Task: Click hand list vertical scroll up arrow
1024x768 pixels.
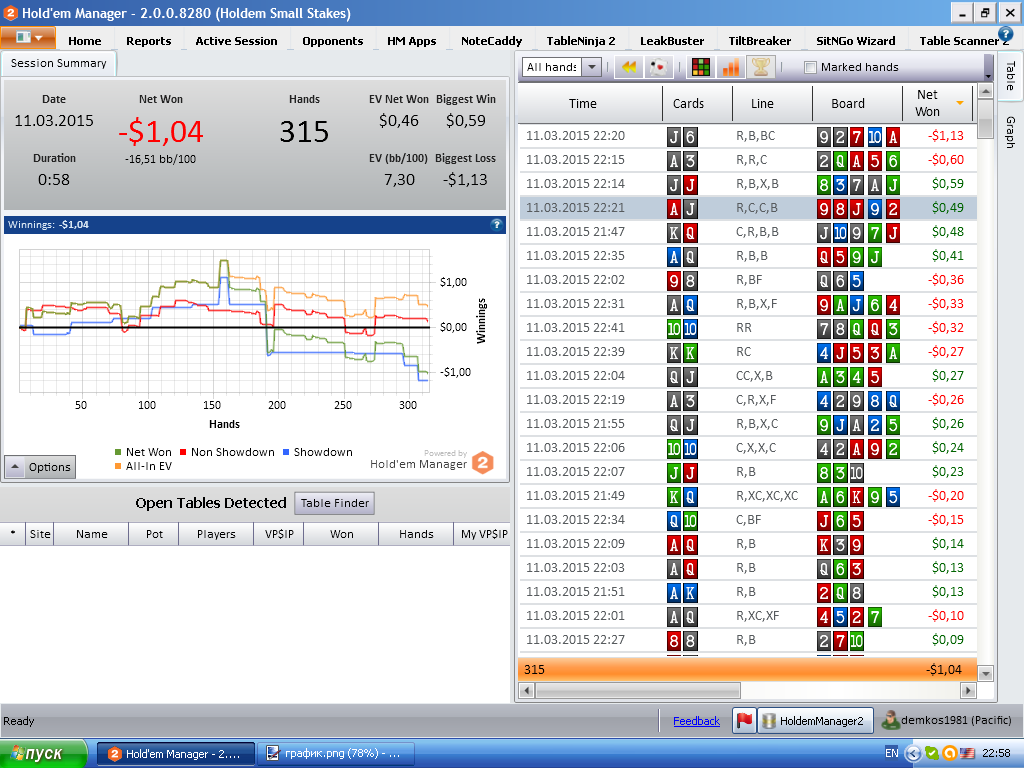Action: (x=985, y=92)
